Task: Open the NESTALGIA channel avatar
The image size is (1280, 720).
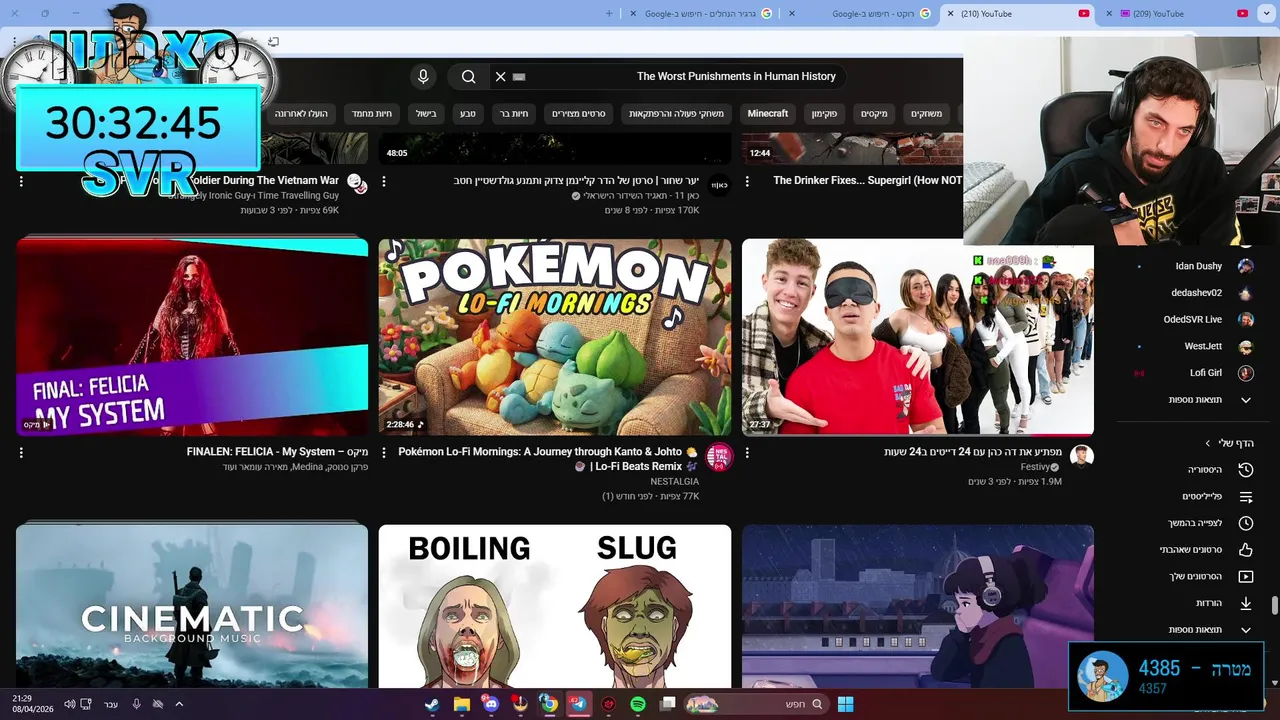Action: coord(719,458)
